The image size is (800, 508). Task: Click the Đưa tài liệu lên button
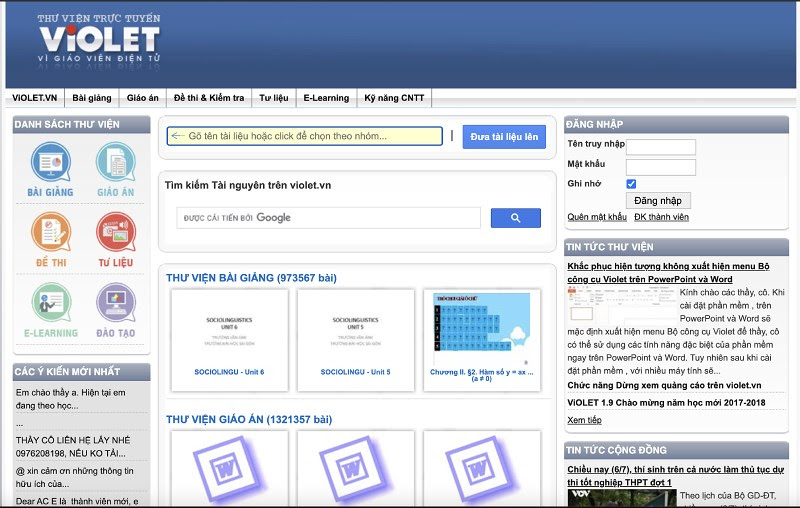point(504,137)
